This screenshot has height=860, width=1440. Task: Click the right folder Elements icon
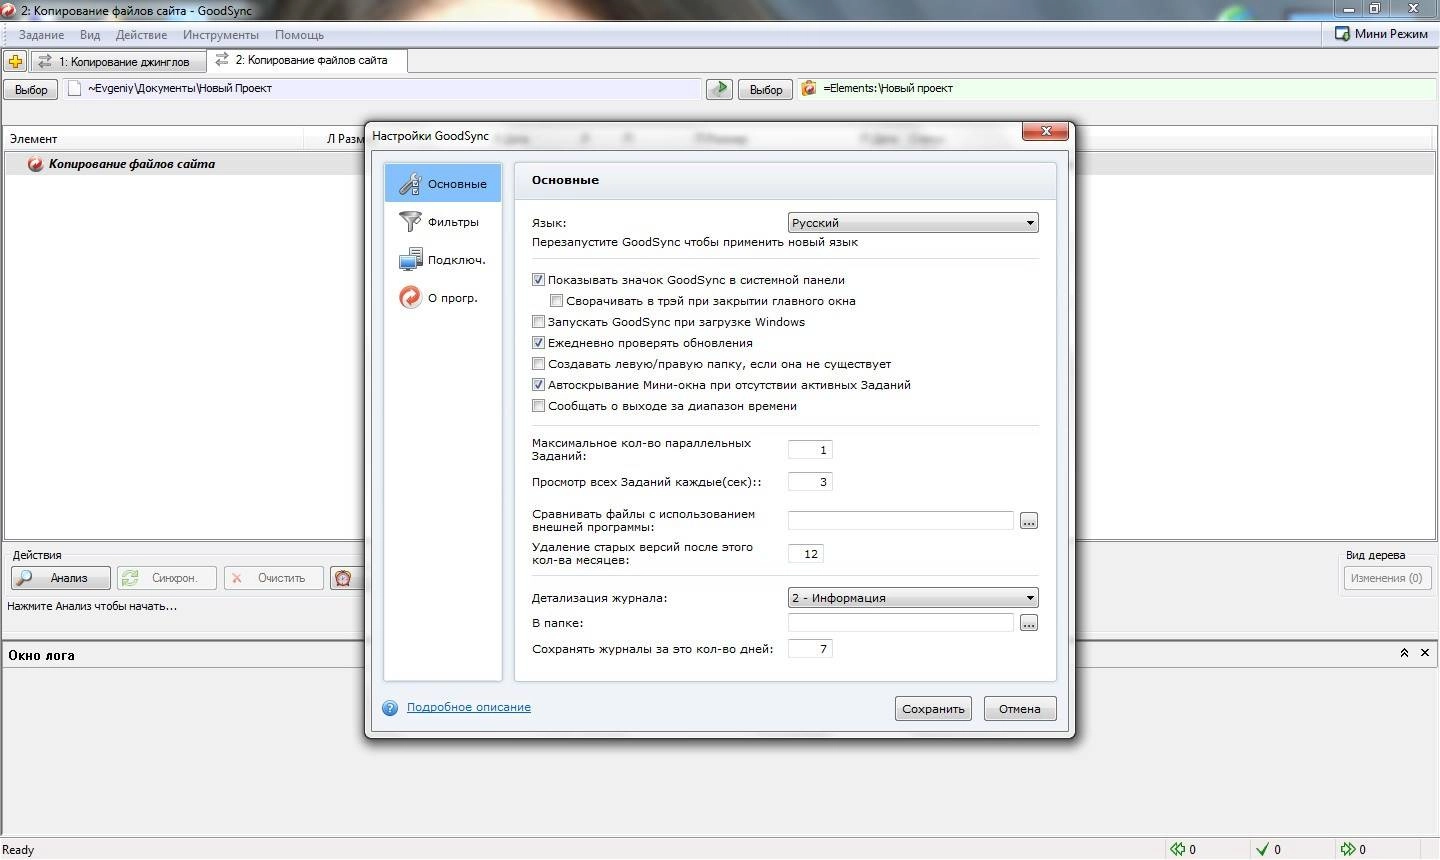tap(809, 88)
